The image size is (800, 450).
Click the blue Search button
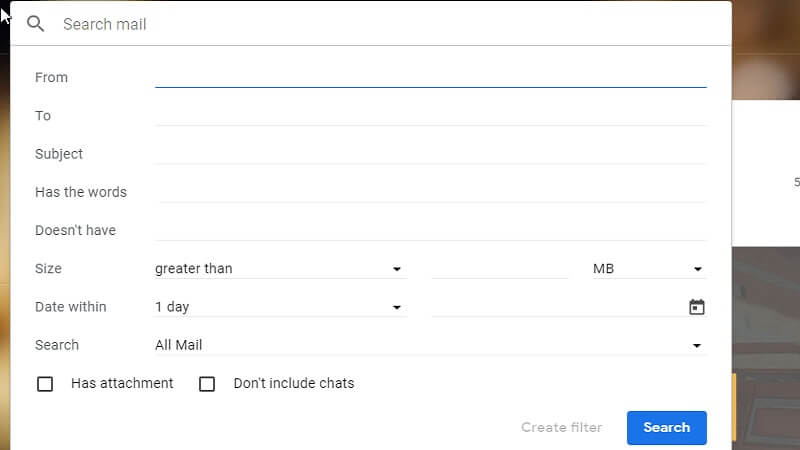tap(666, 427)
